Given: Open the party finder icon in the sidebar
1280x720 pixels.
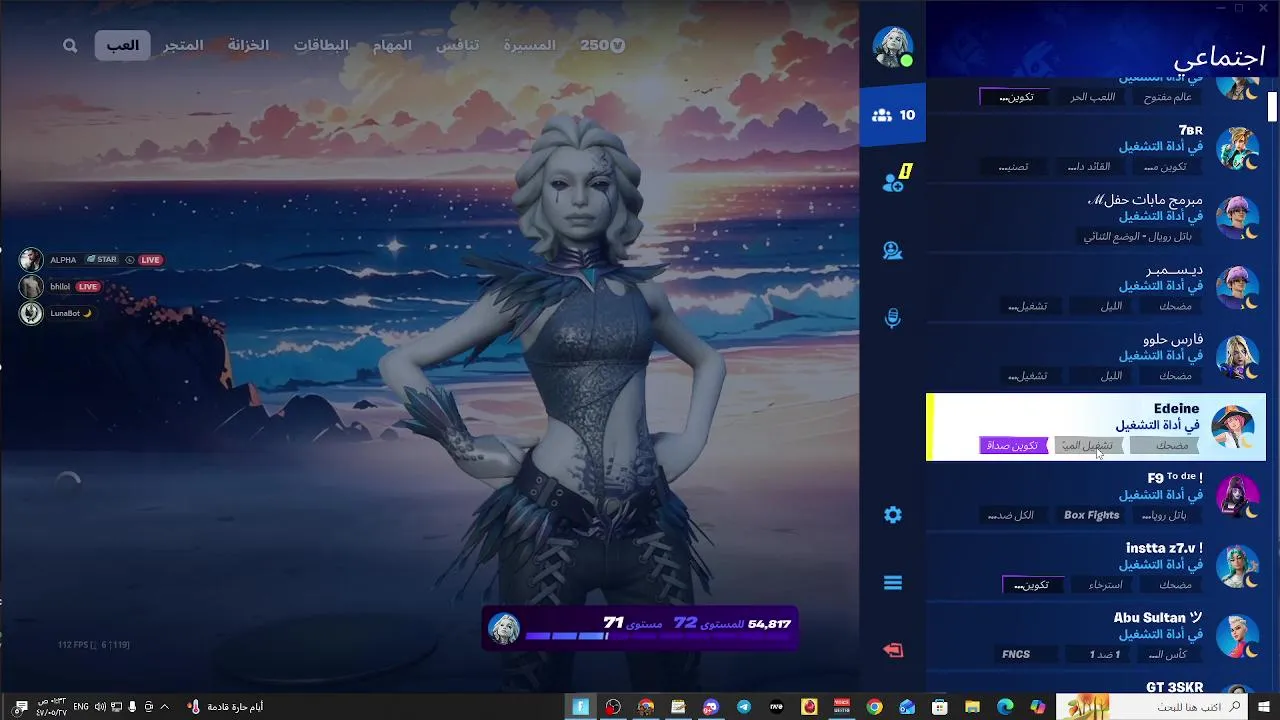Looking at the screenshot, I should click(x=893, y=250).
